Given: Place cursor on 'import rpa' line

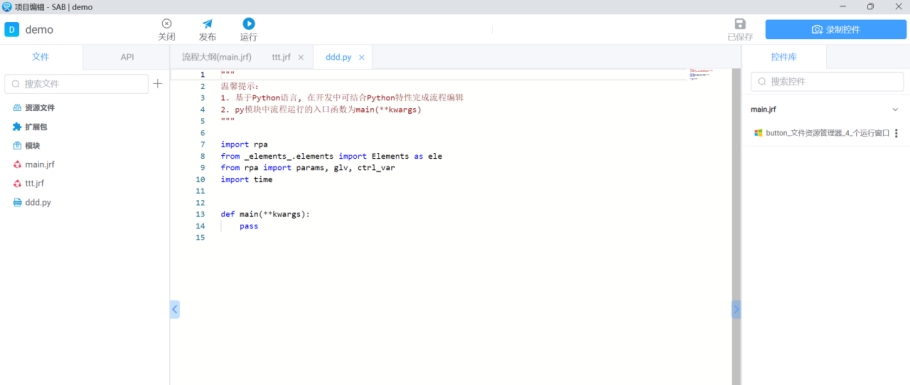Looking at the screenshot, I should (244, 145).
